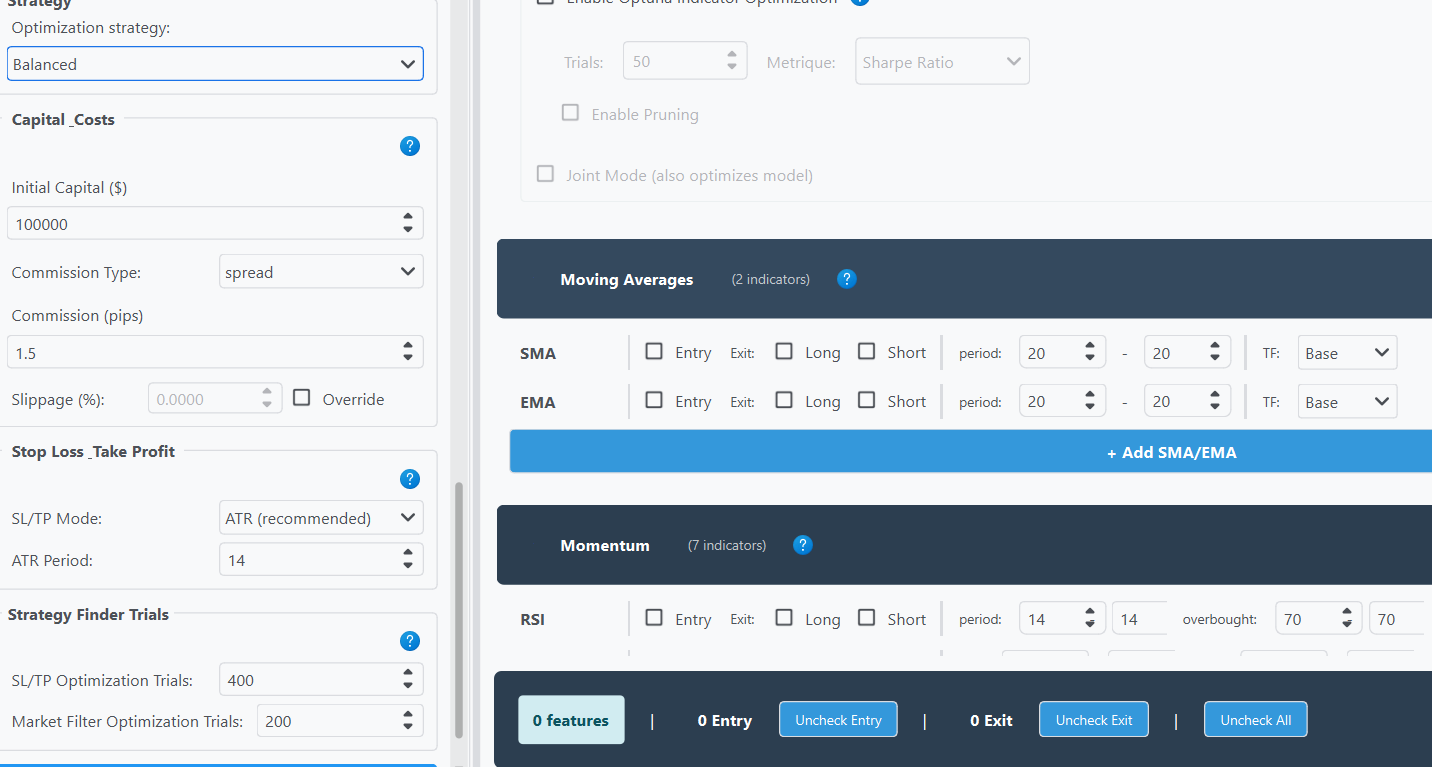Toggle the Slippage Override checkbox
This screenshot has width=1432, height=767.
pos(301,398)
